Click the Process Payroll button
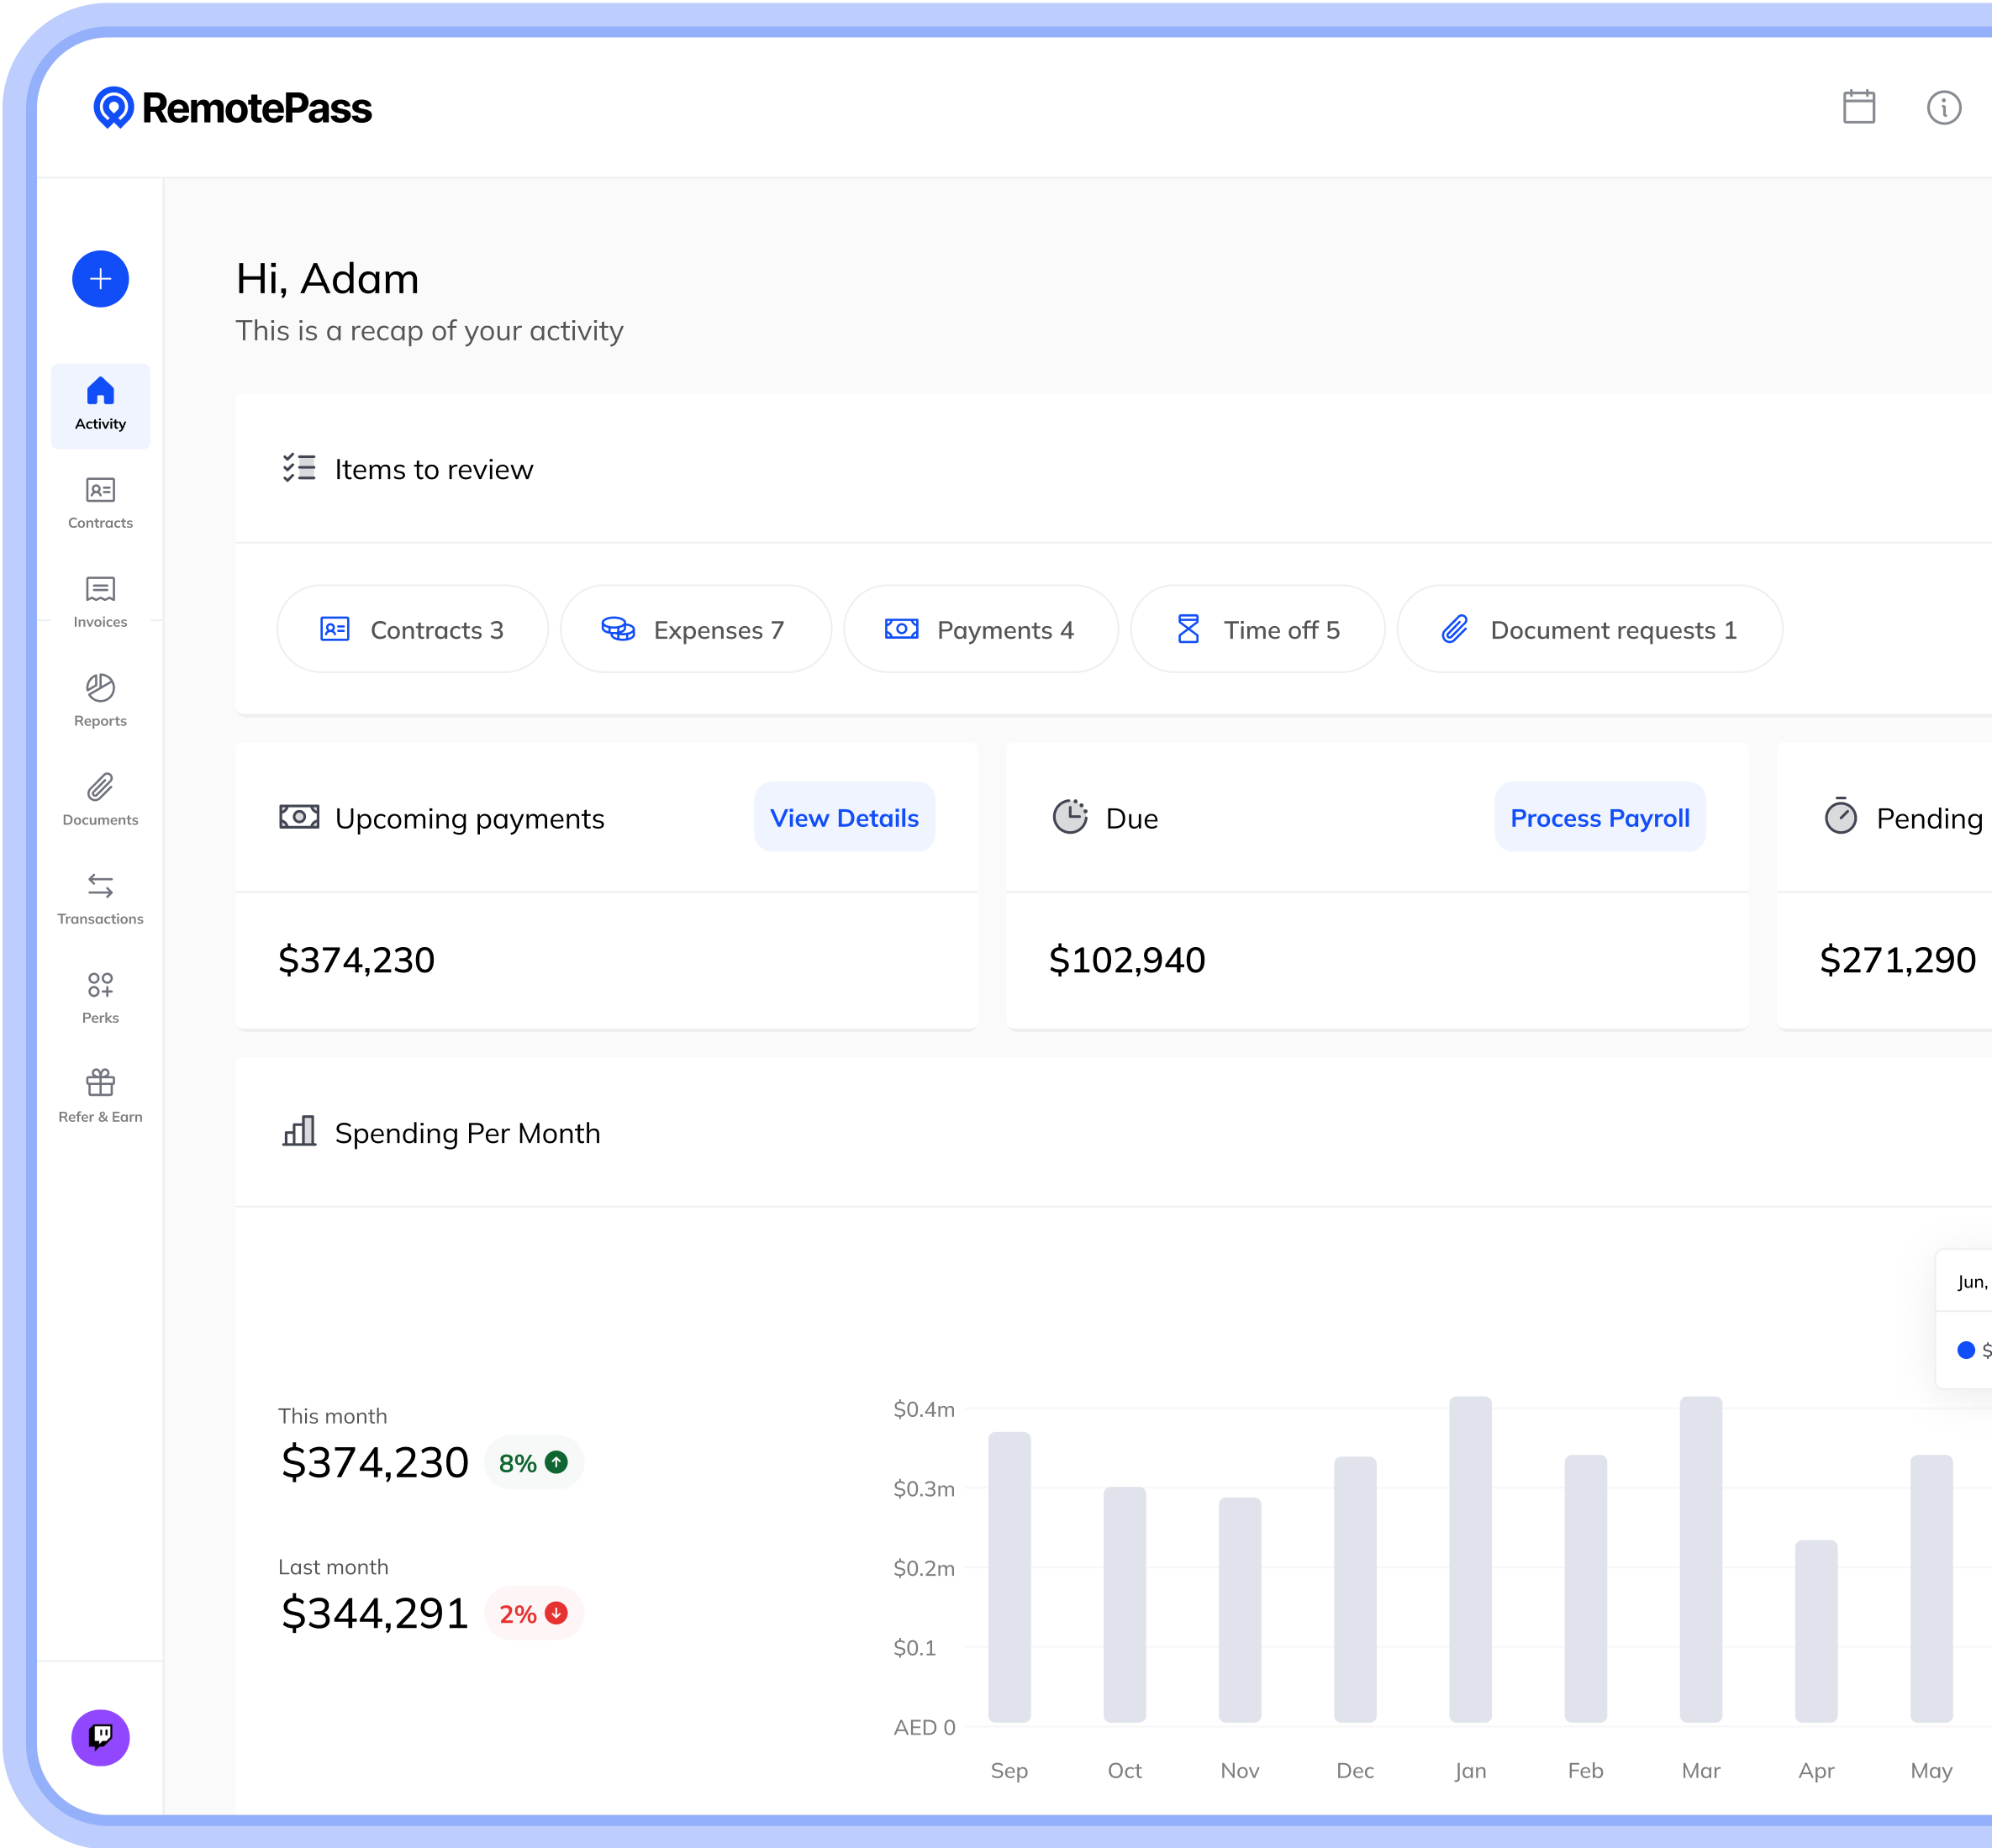This screenshot has height=1848, width=1992. click(x=1600, y=817)
